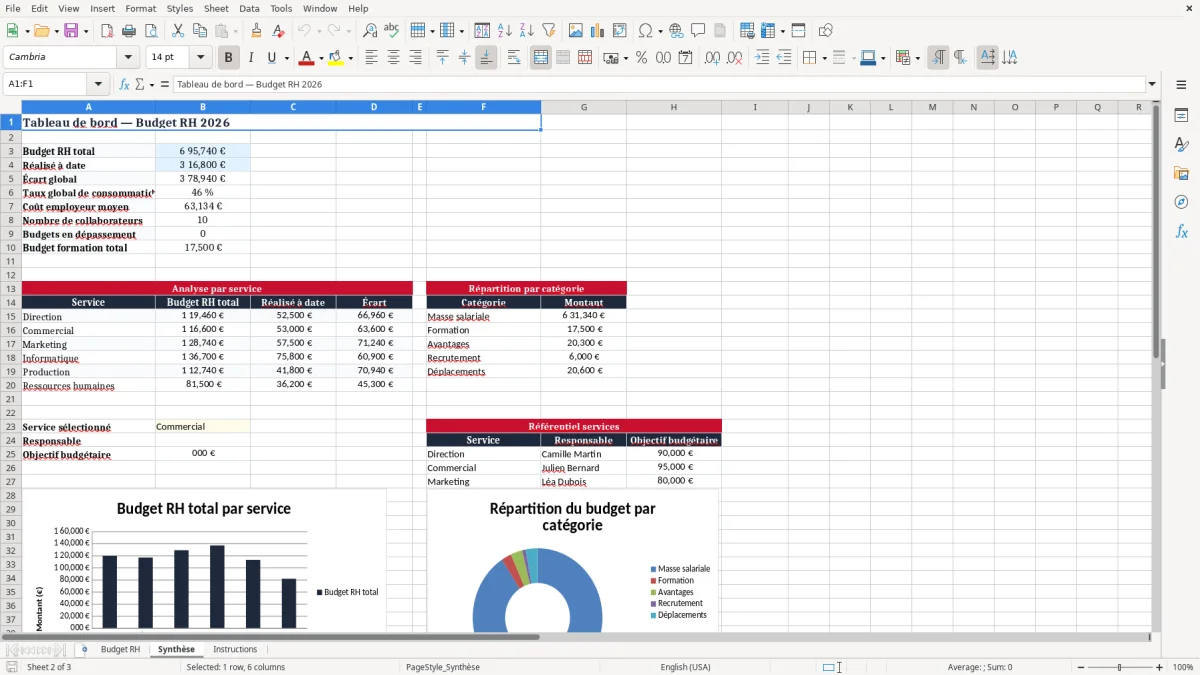This screenshot has width=1200, height=675.
Task: Export directly as PDF
Action: click(x=107, y=31)
